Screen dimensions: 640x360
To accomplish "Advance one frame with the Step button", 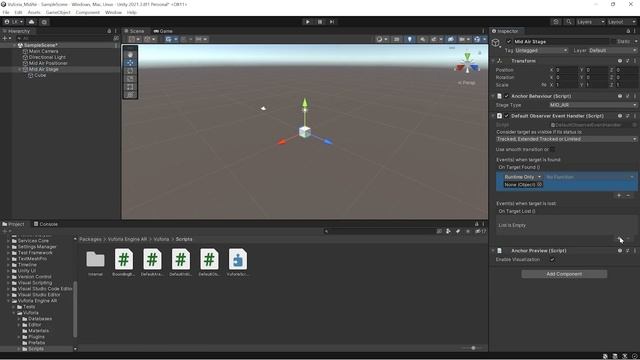I will tap(332, 22).
